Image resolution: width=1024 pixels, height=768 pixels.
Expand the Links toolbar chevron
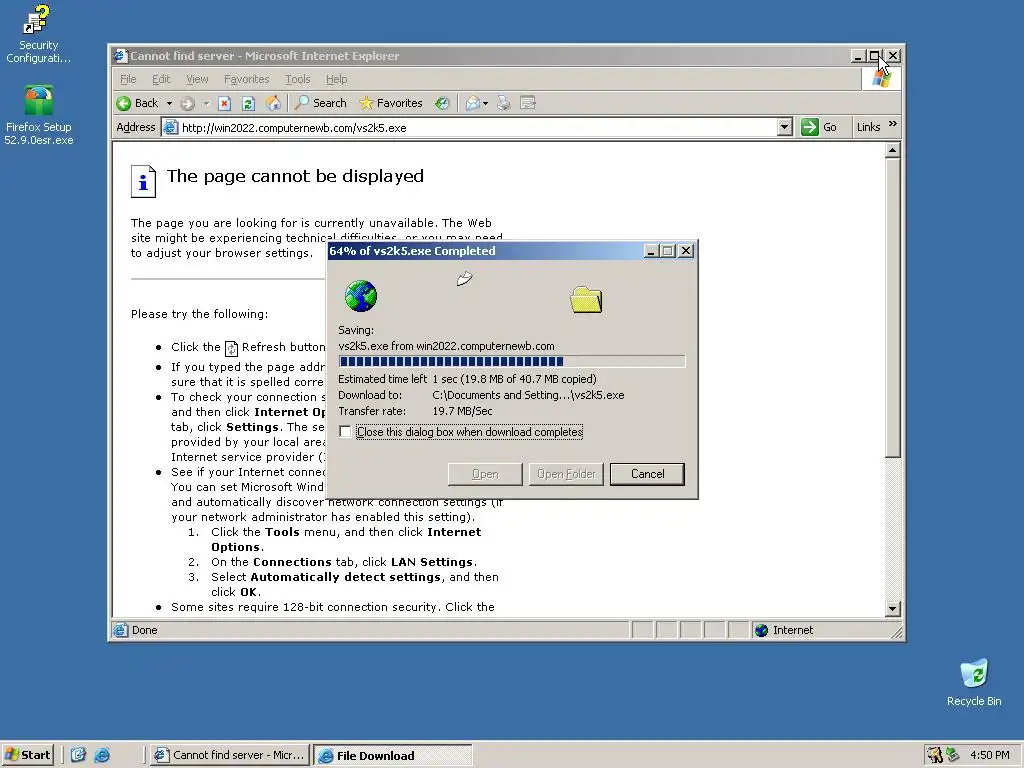pyautogui.click(x=893, y=123)
